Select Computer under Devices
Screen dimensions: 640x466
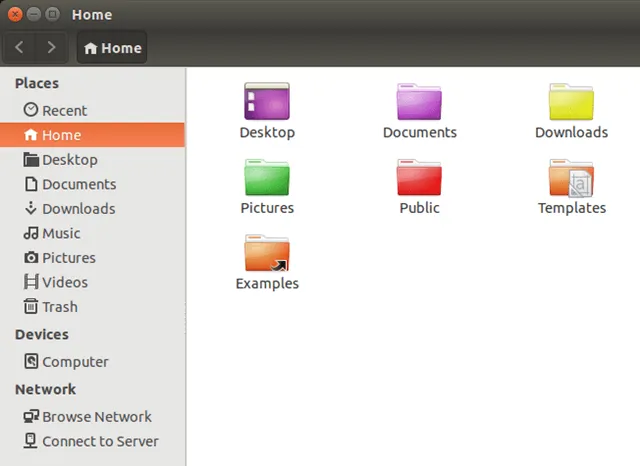[92, 362]
